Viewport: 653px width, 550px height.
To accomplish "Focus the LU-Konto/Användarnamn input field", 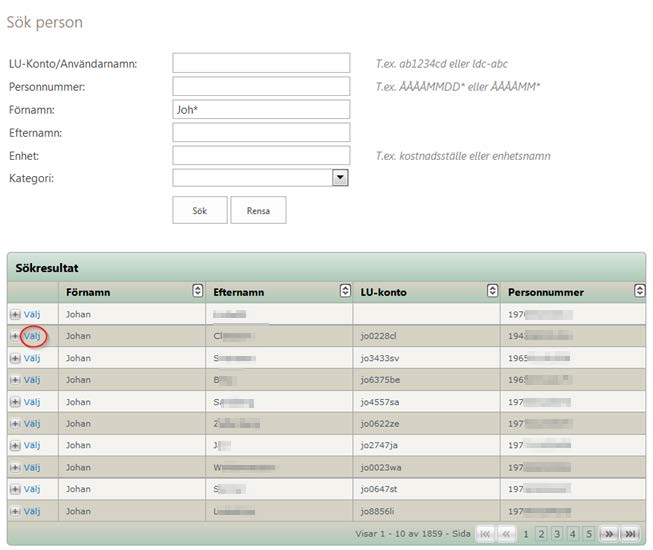I will [261, 63].
